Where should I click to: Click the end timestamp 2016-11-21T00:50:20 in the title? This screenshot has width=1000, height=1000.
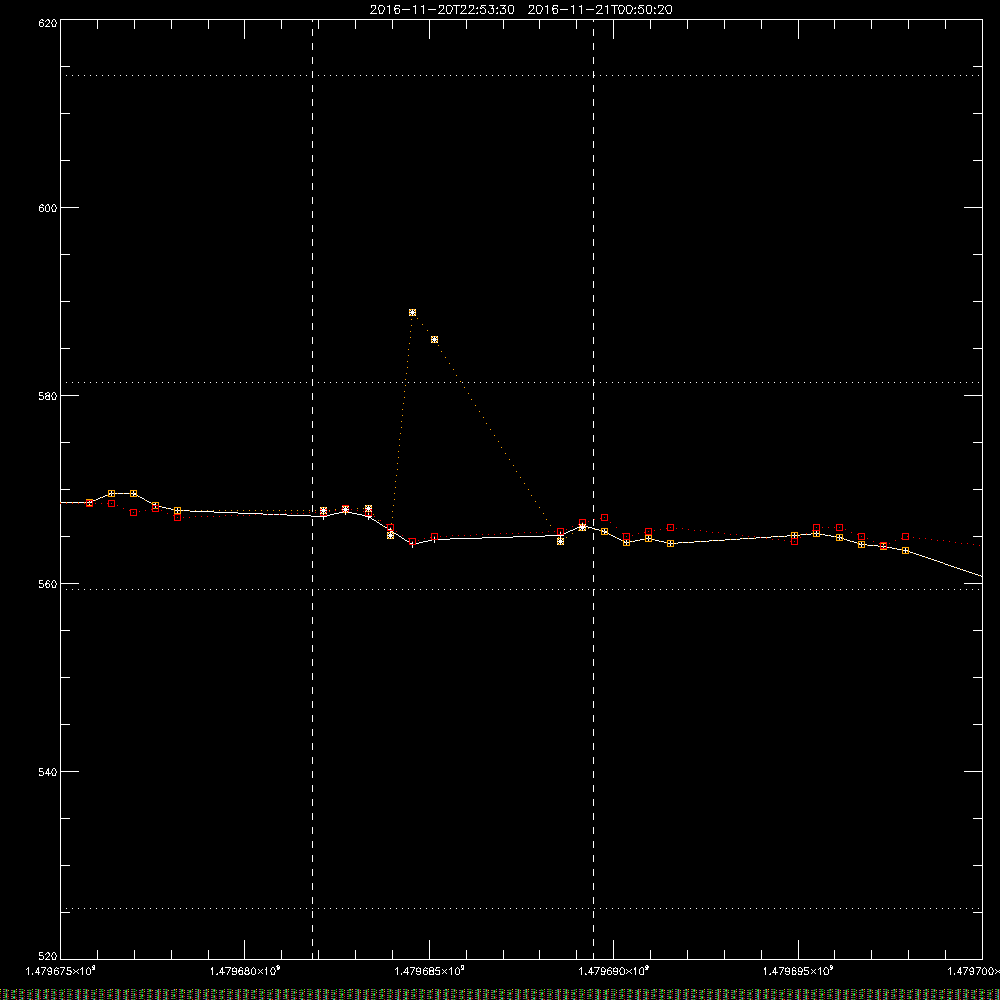[x=600, y=10]
